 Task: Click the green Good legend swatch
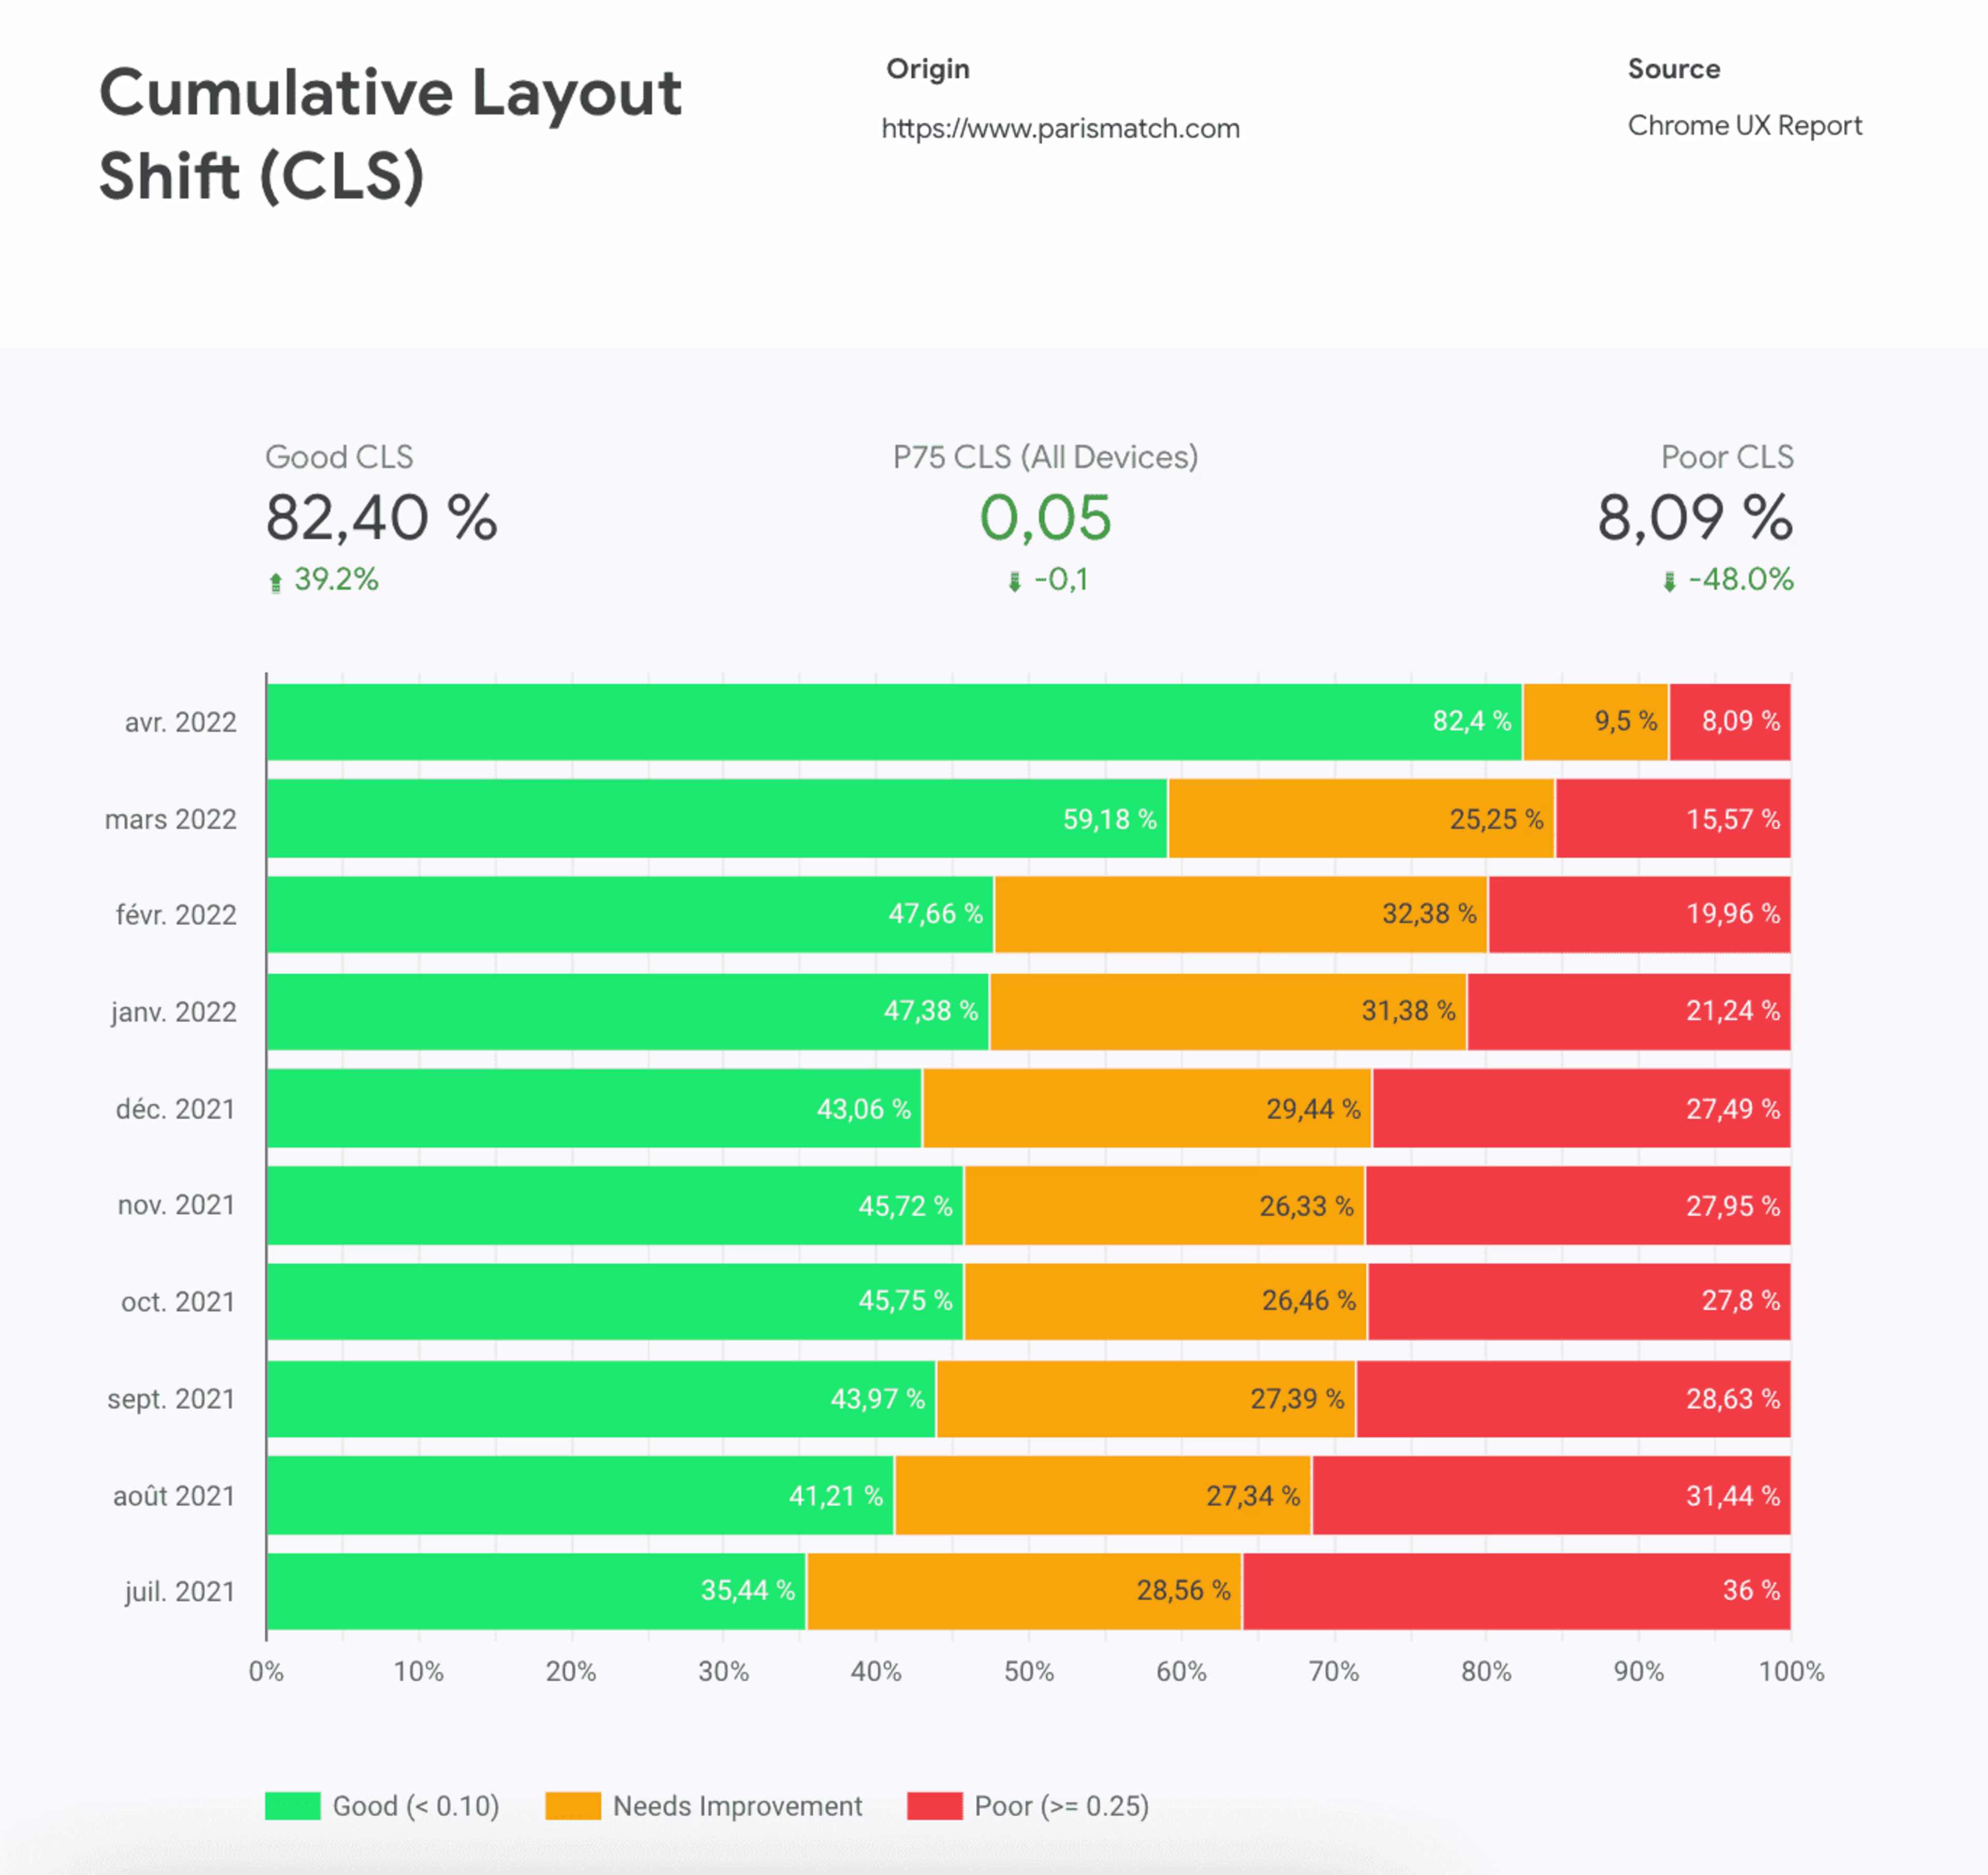[x=292, y=1806]
